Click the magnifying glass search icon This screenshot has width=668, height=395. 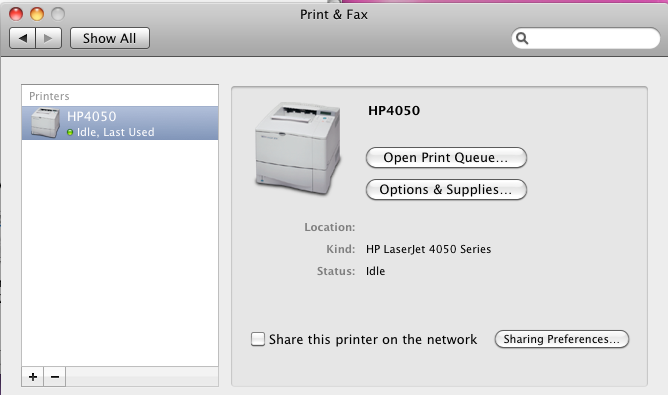click(522, 39)
